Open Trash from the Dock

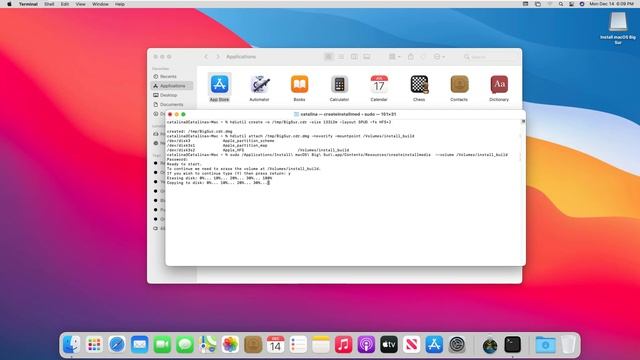pos(568,344)
